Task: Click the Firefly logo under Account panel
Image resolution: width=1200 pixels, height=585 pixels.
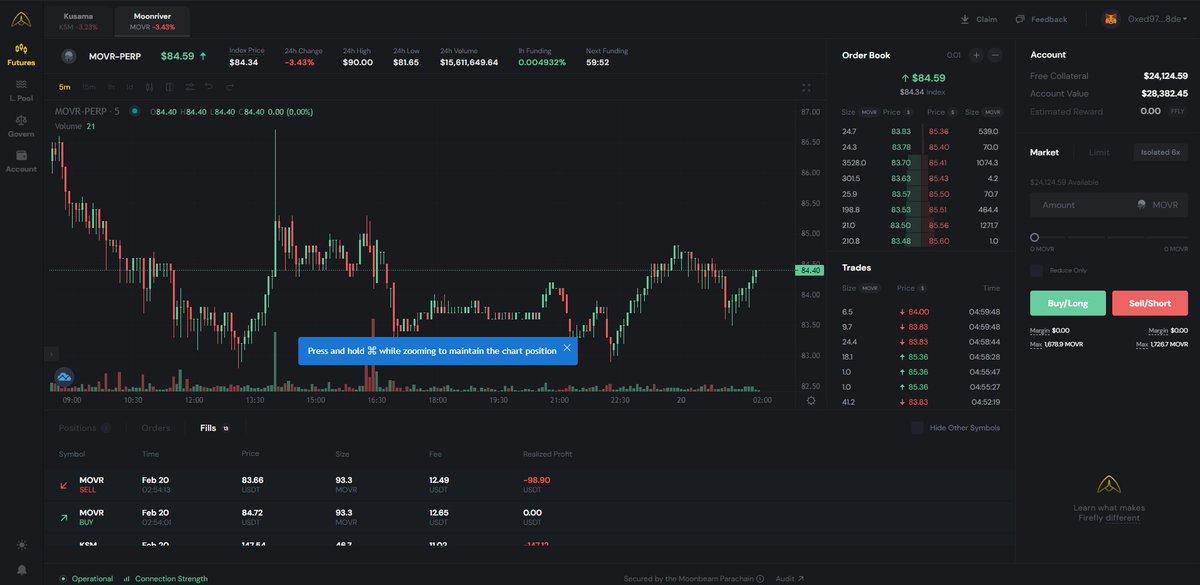Action: click(x=1108, y=486)
